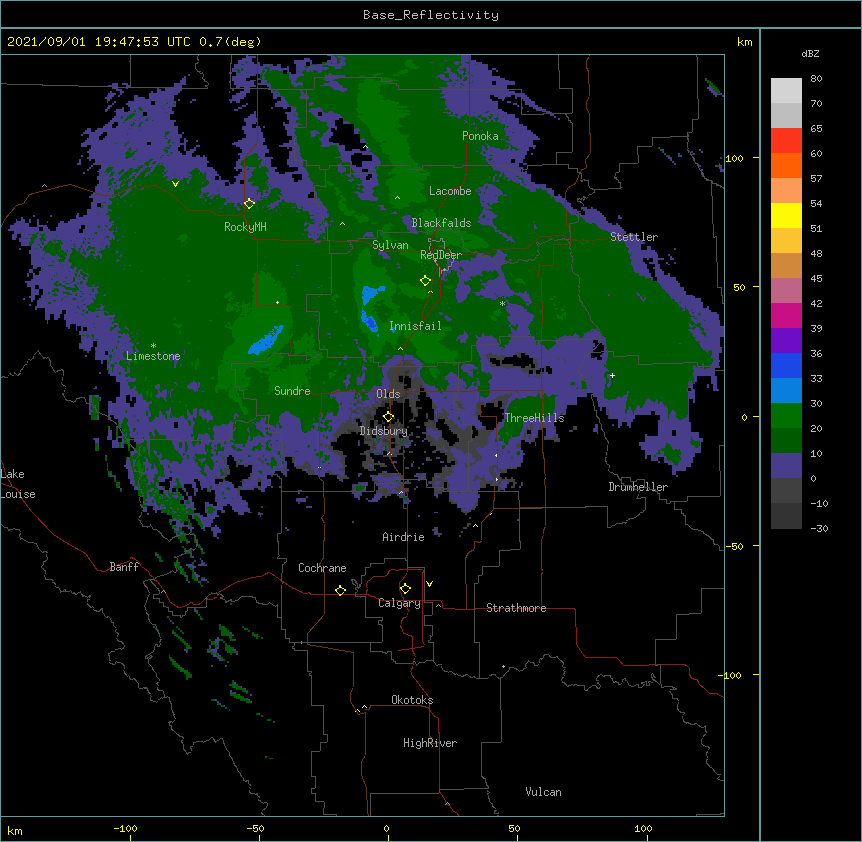Click the Okotoks town label
This screenshot has width=862, height=842.
click(412, 700)
